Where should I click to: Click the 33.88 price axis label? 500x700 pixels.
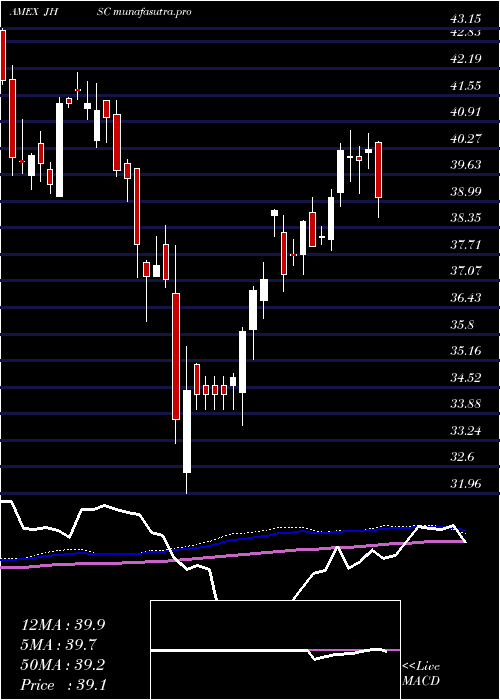(466, 404)
